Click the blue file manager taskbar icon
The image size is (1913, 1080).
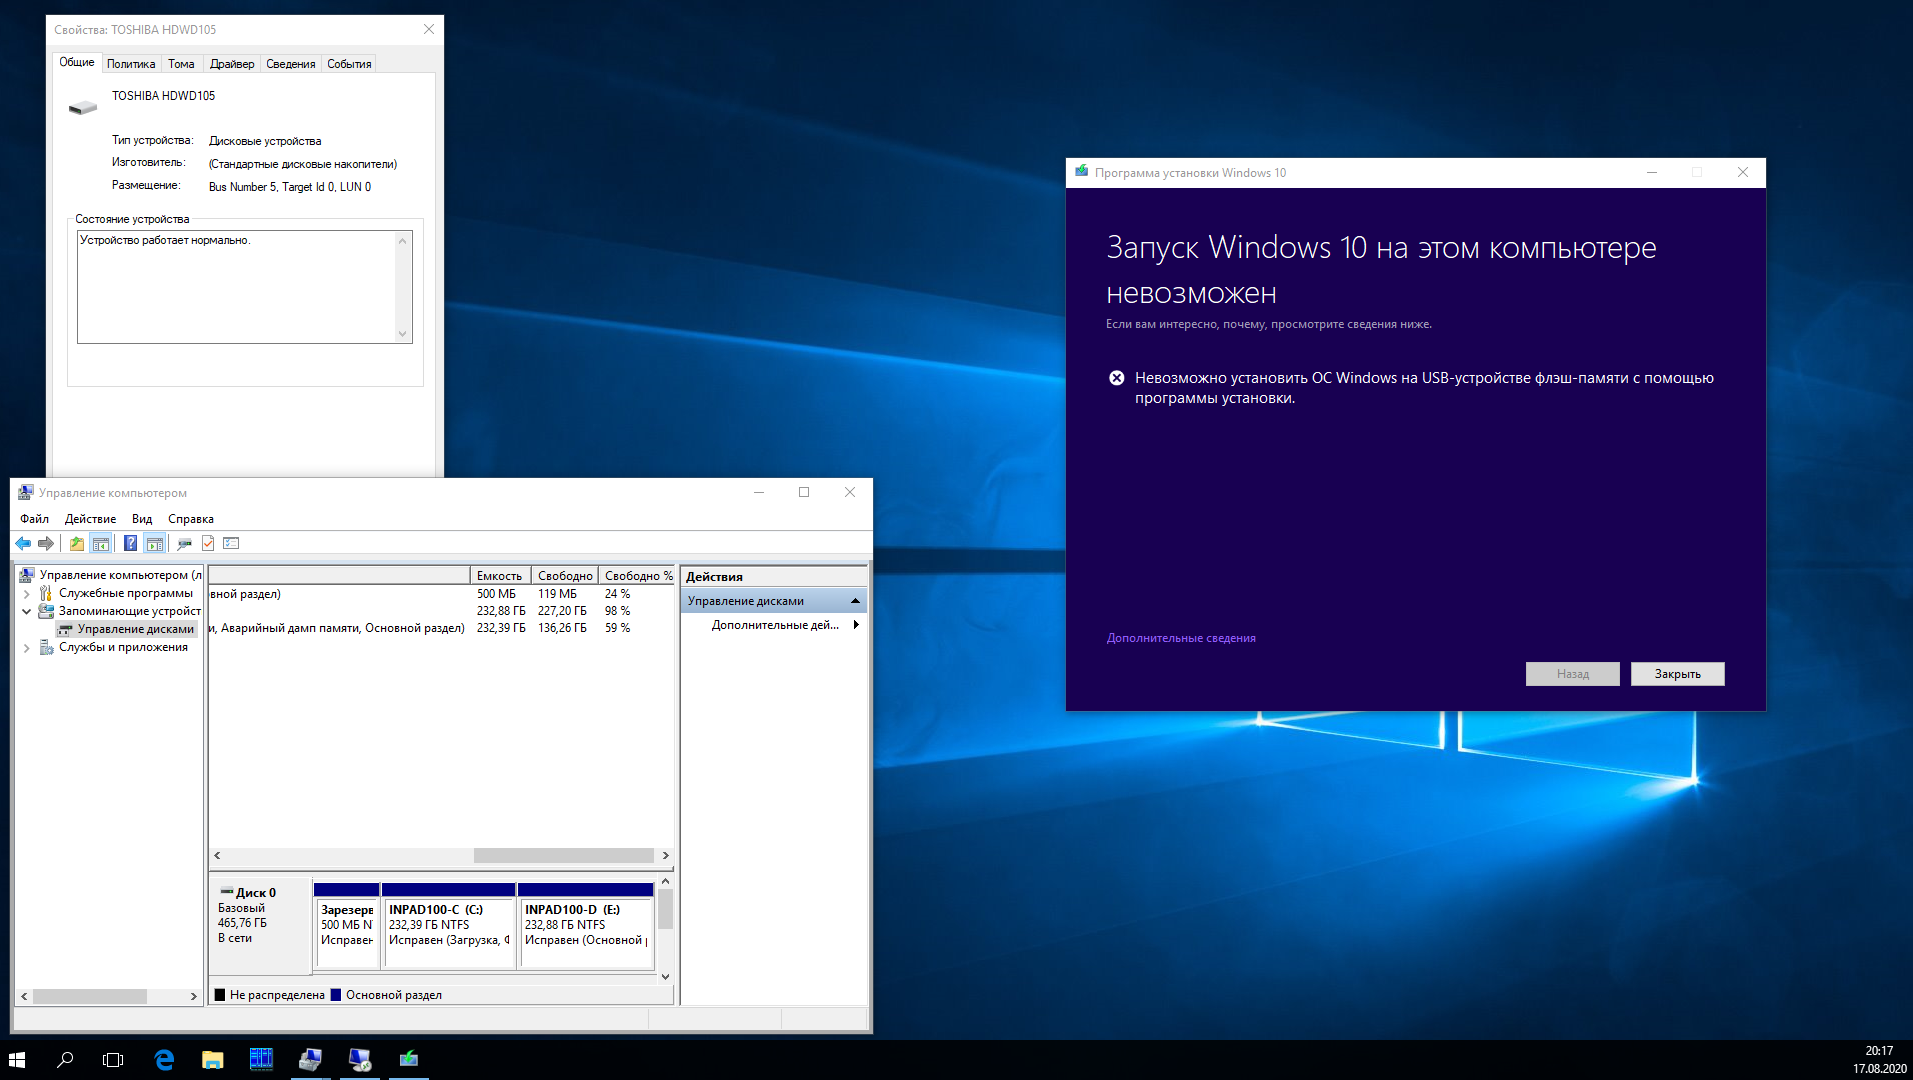coord(261,1060)
